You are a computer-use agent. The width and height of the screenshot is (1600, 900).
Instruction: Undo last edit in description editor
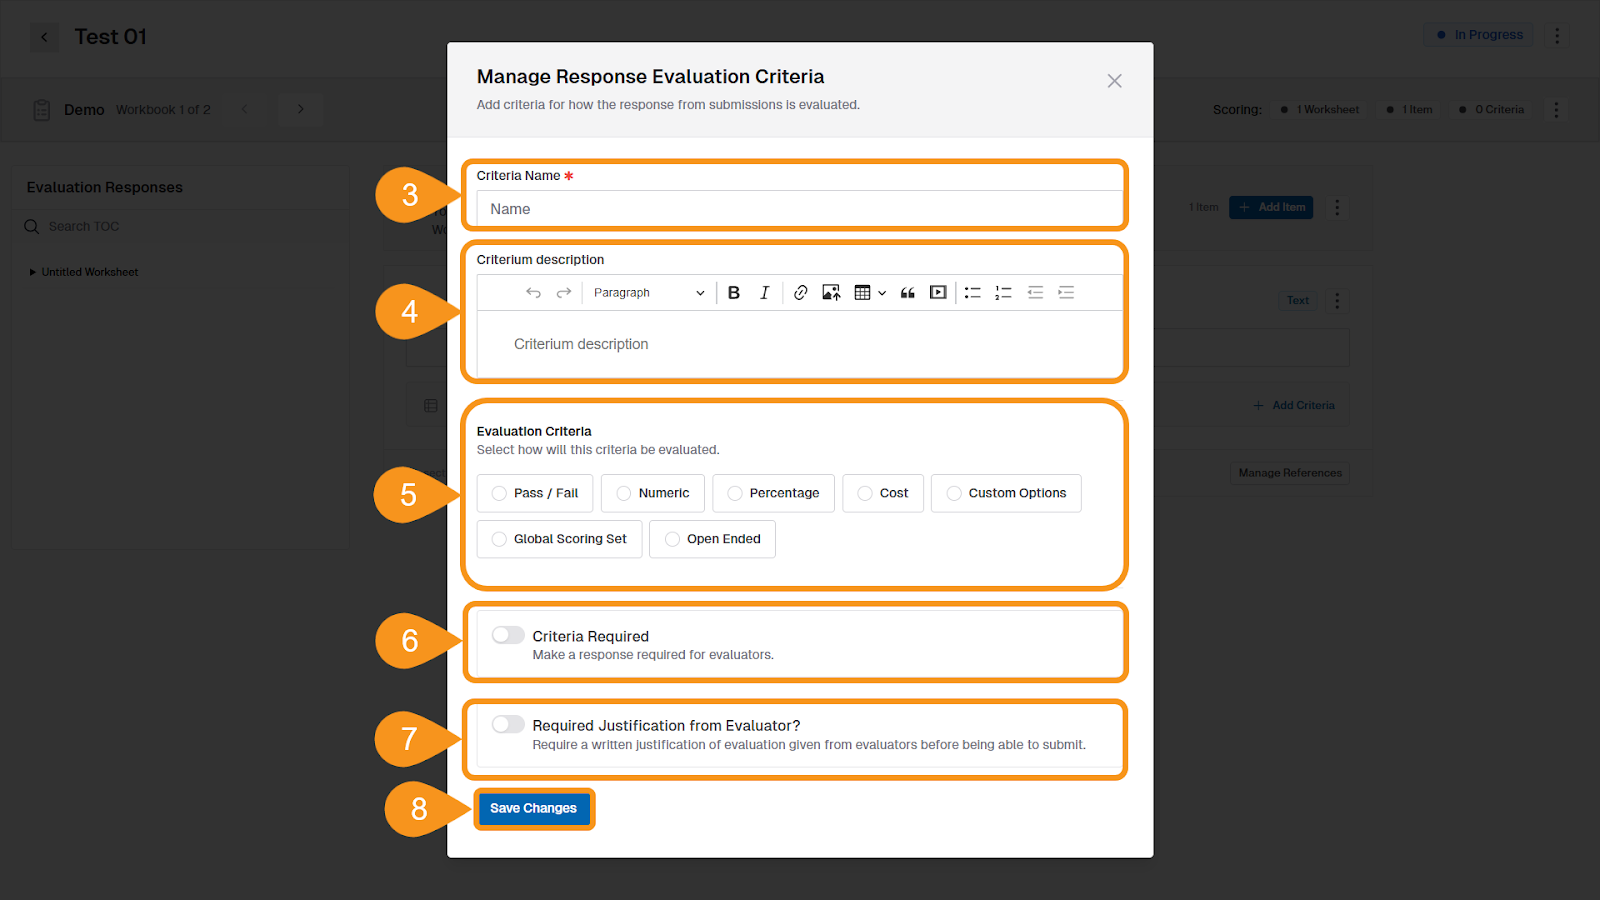(533, 292)
